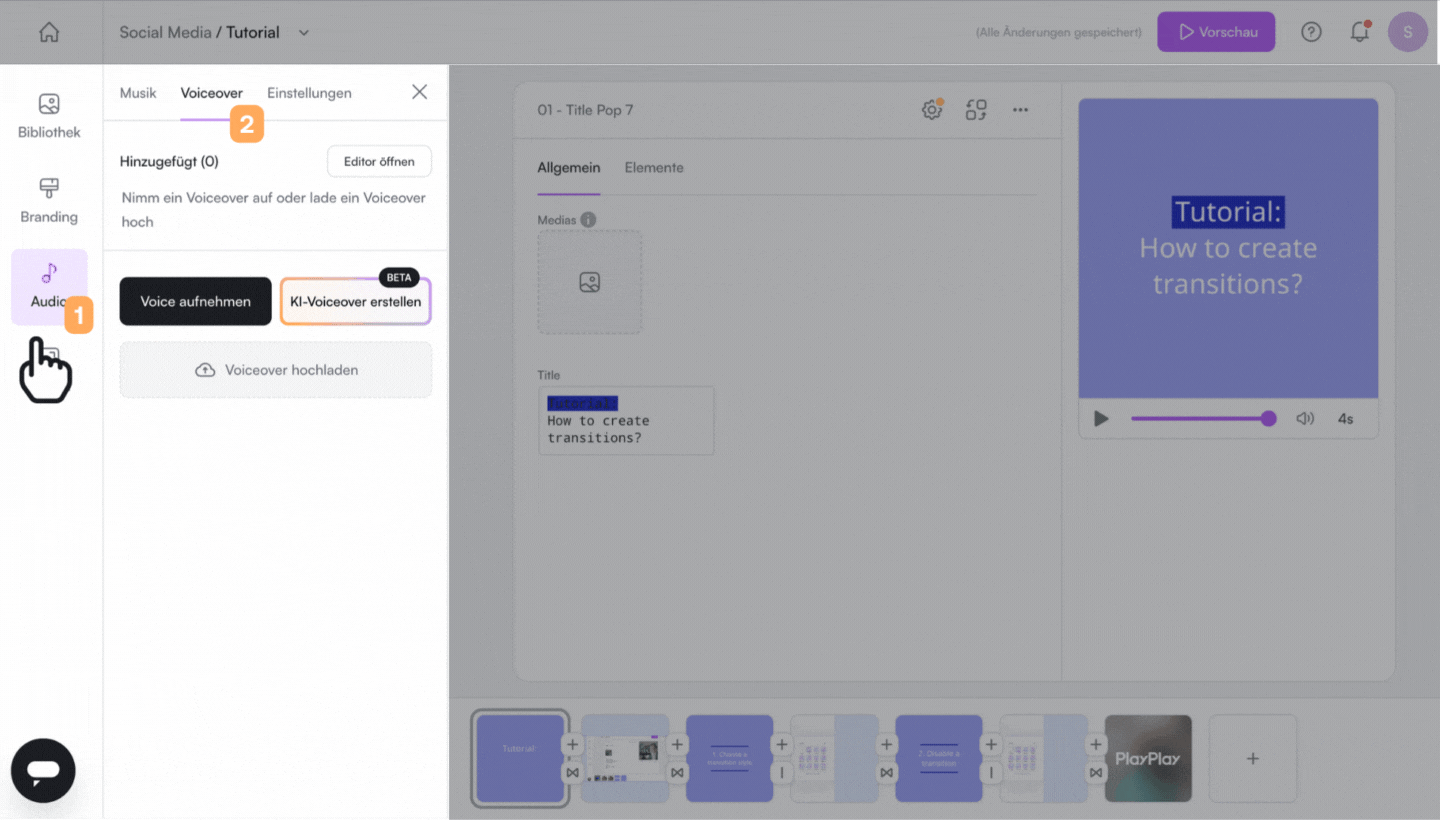The width and height of the screenshot is (1440, 820).
Task: Click the info icon next to Medias
Action: pyautogui.click(x=588, y=220)
